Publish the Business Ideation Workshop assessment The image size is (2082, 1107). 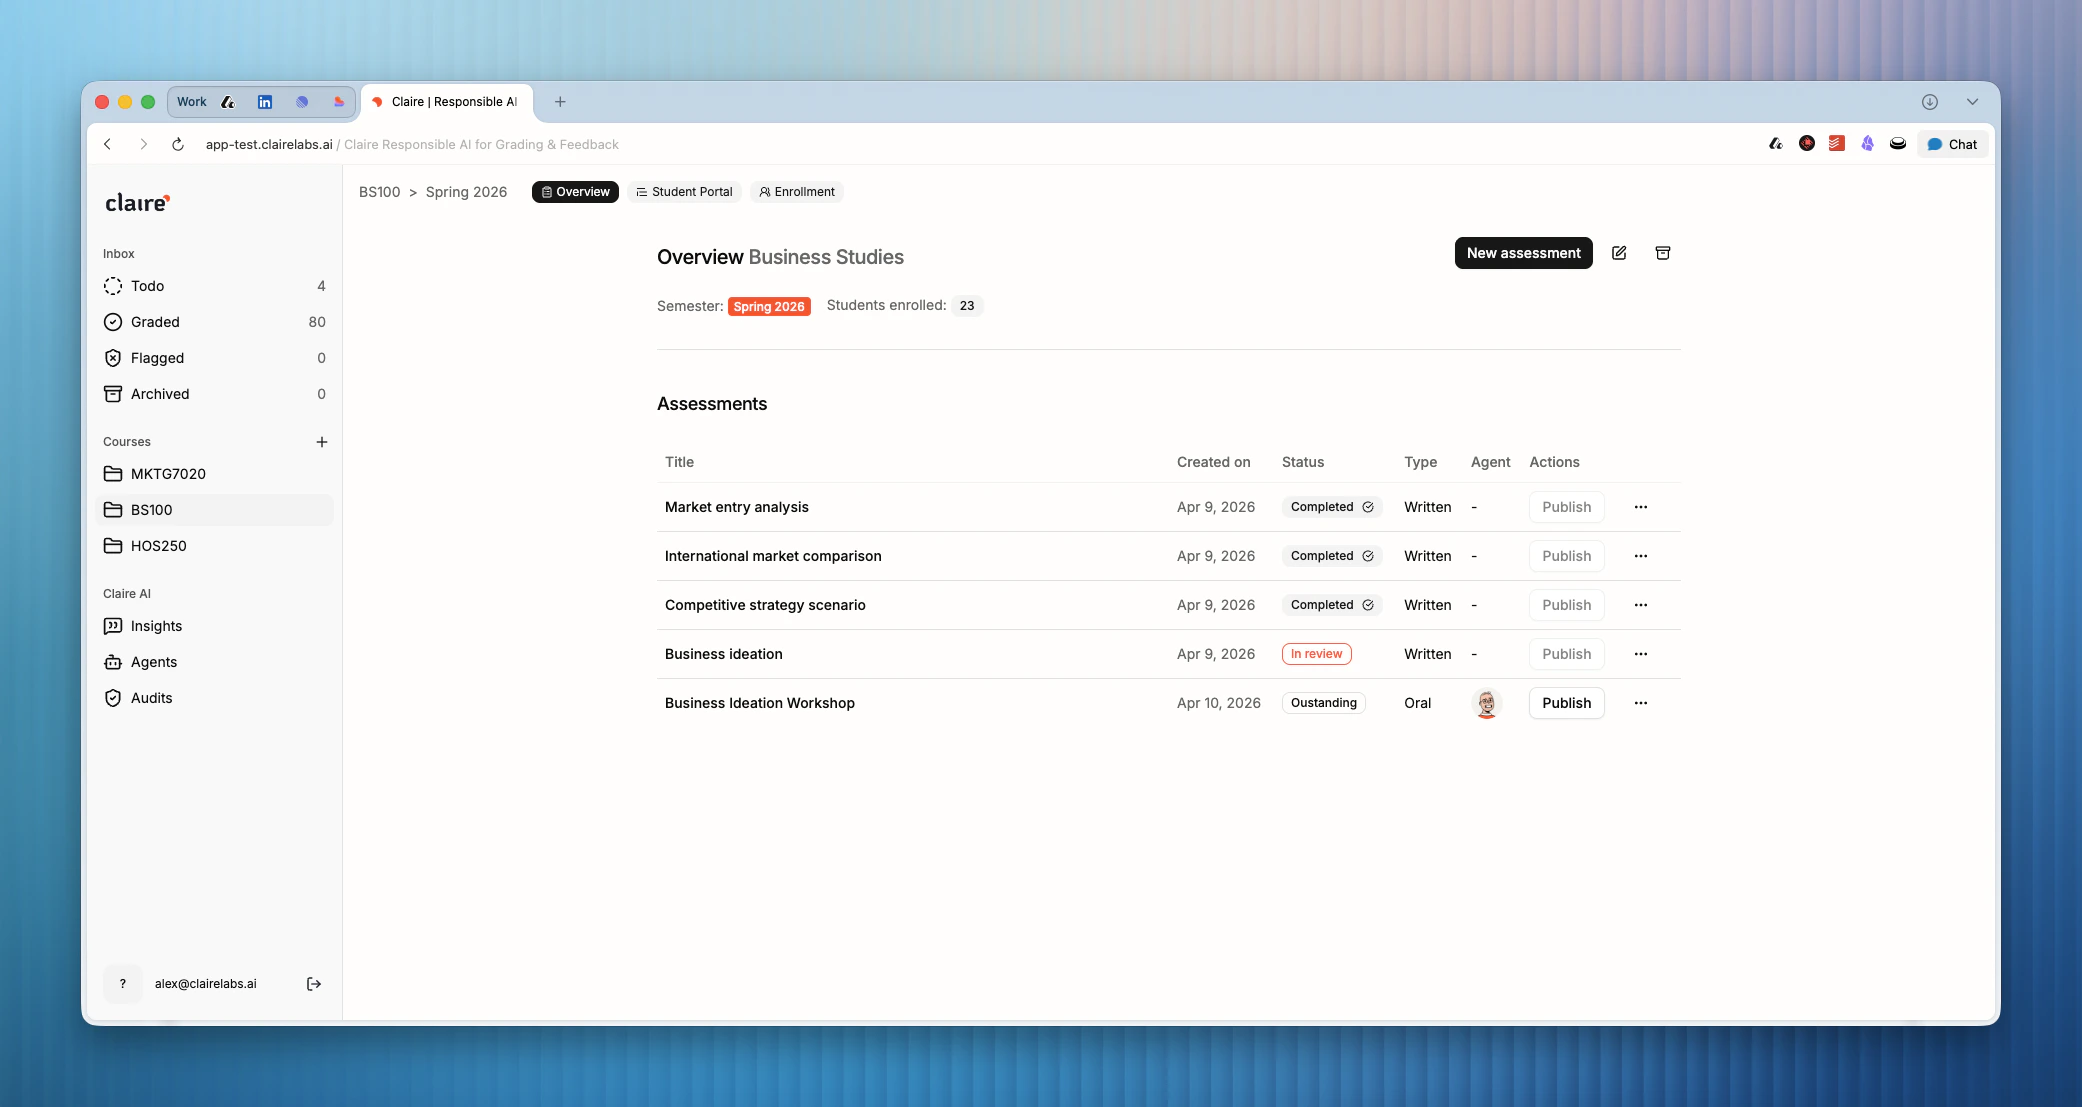pyautogui.click(x=1566, y=703)
